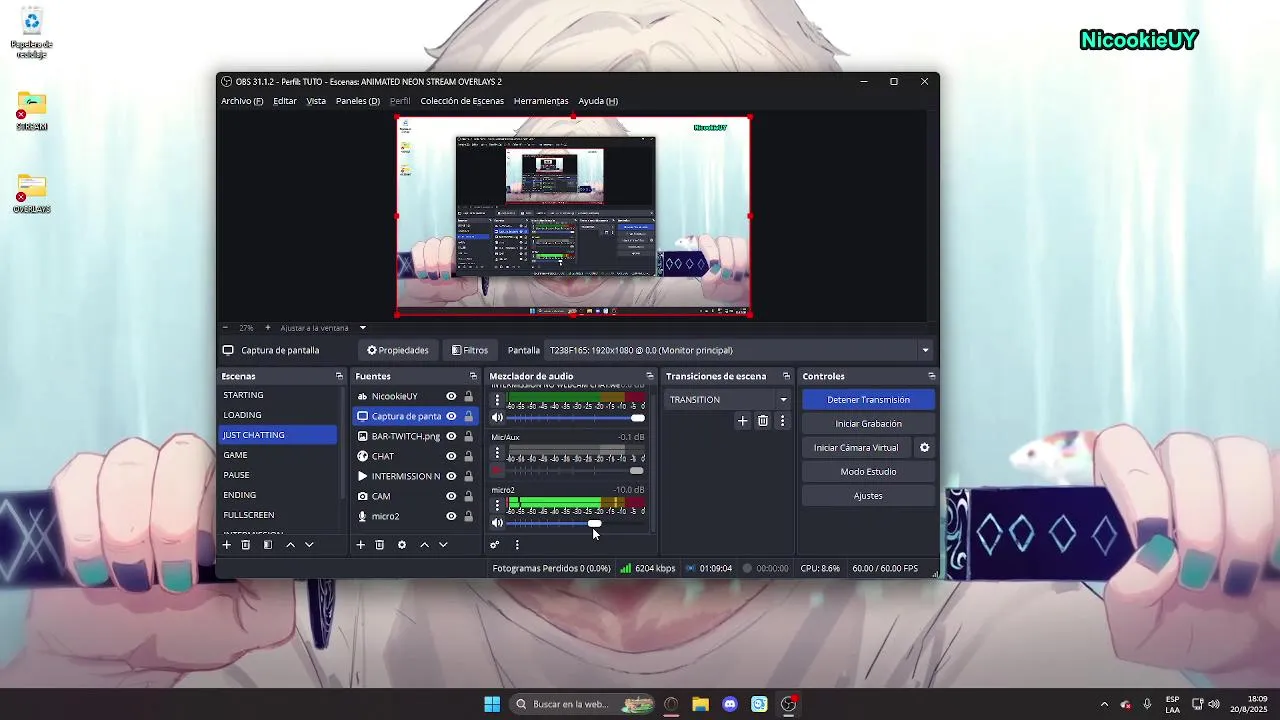Toggle visibility of BAR-TWITCH.png source
Viewport: 1280px width, 720px height.
click(451, 436)
